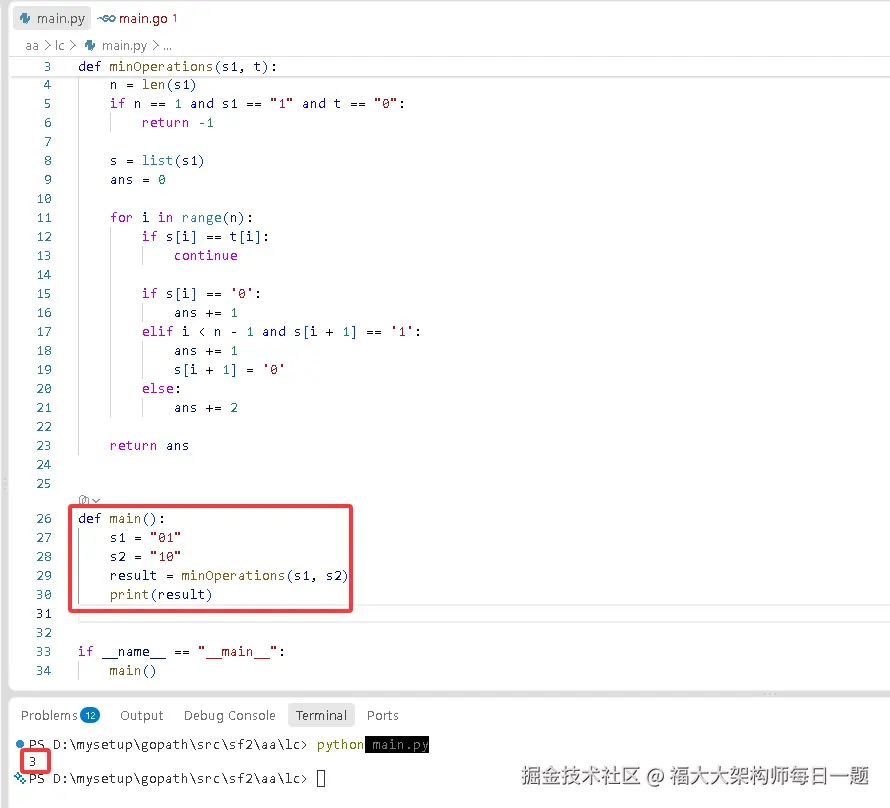
Task: Click 's1 = "01"' on line 27
Action: [x=145, y=537]
